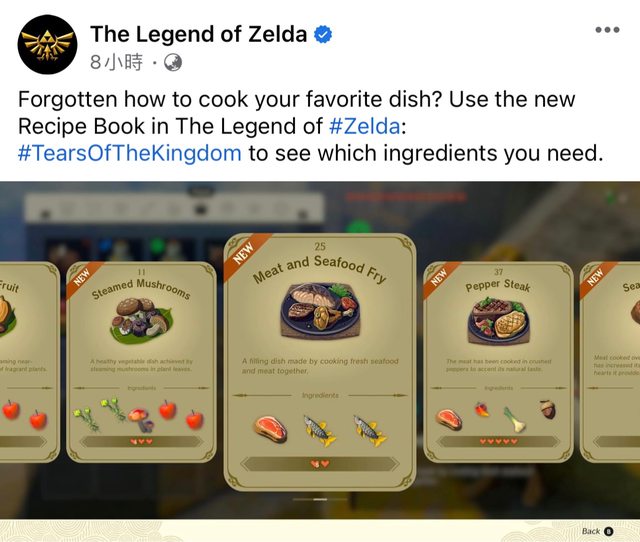Click The Legend of Zelda page name
Image resolution: width=640 pixels, height=542 pixels.
[x=199, y=34]
